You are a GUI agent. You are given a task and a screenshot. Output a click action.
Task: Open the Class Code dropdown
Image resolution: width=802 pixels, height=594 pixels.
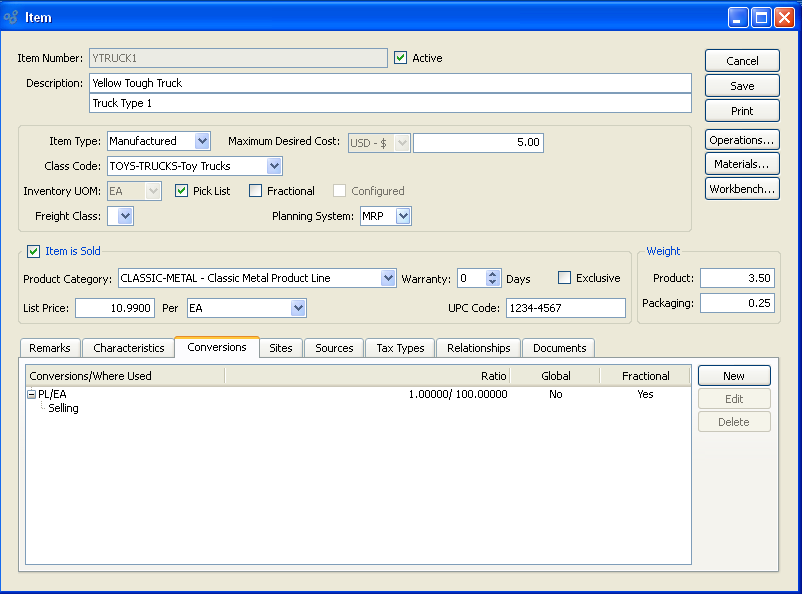(x=274, y=166)
